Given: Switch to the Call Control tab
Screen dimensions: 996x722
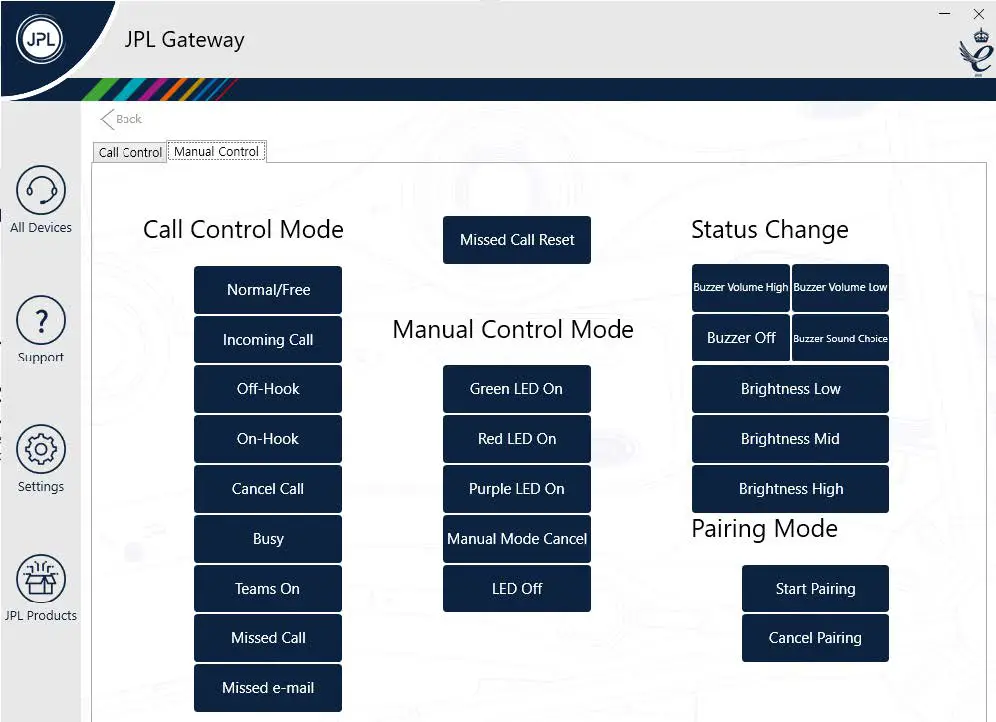Looking at the screenshot, I should click(x=130, y=152).
